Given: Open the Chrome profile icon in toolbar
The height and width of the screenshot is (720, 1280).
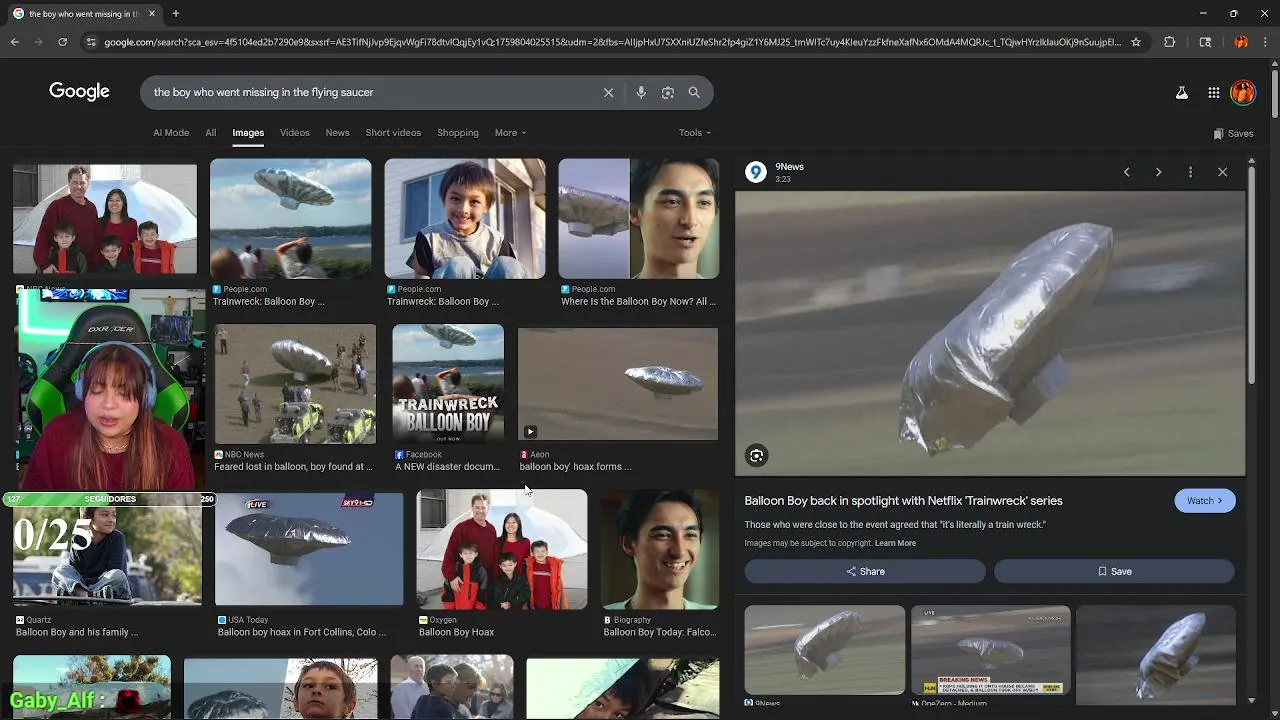Looking at the screenshot, I should click(1241, 42).
